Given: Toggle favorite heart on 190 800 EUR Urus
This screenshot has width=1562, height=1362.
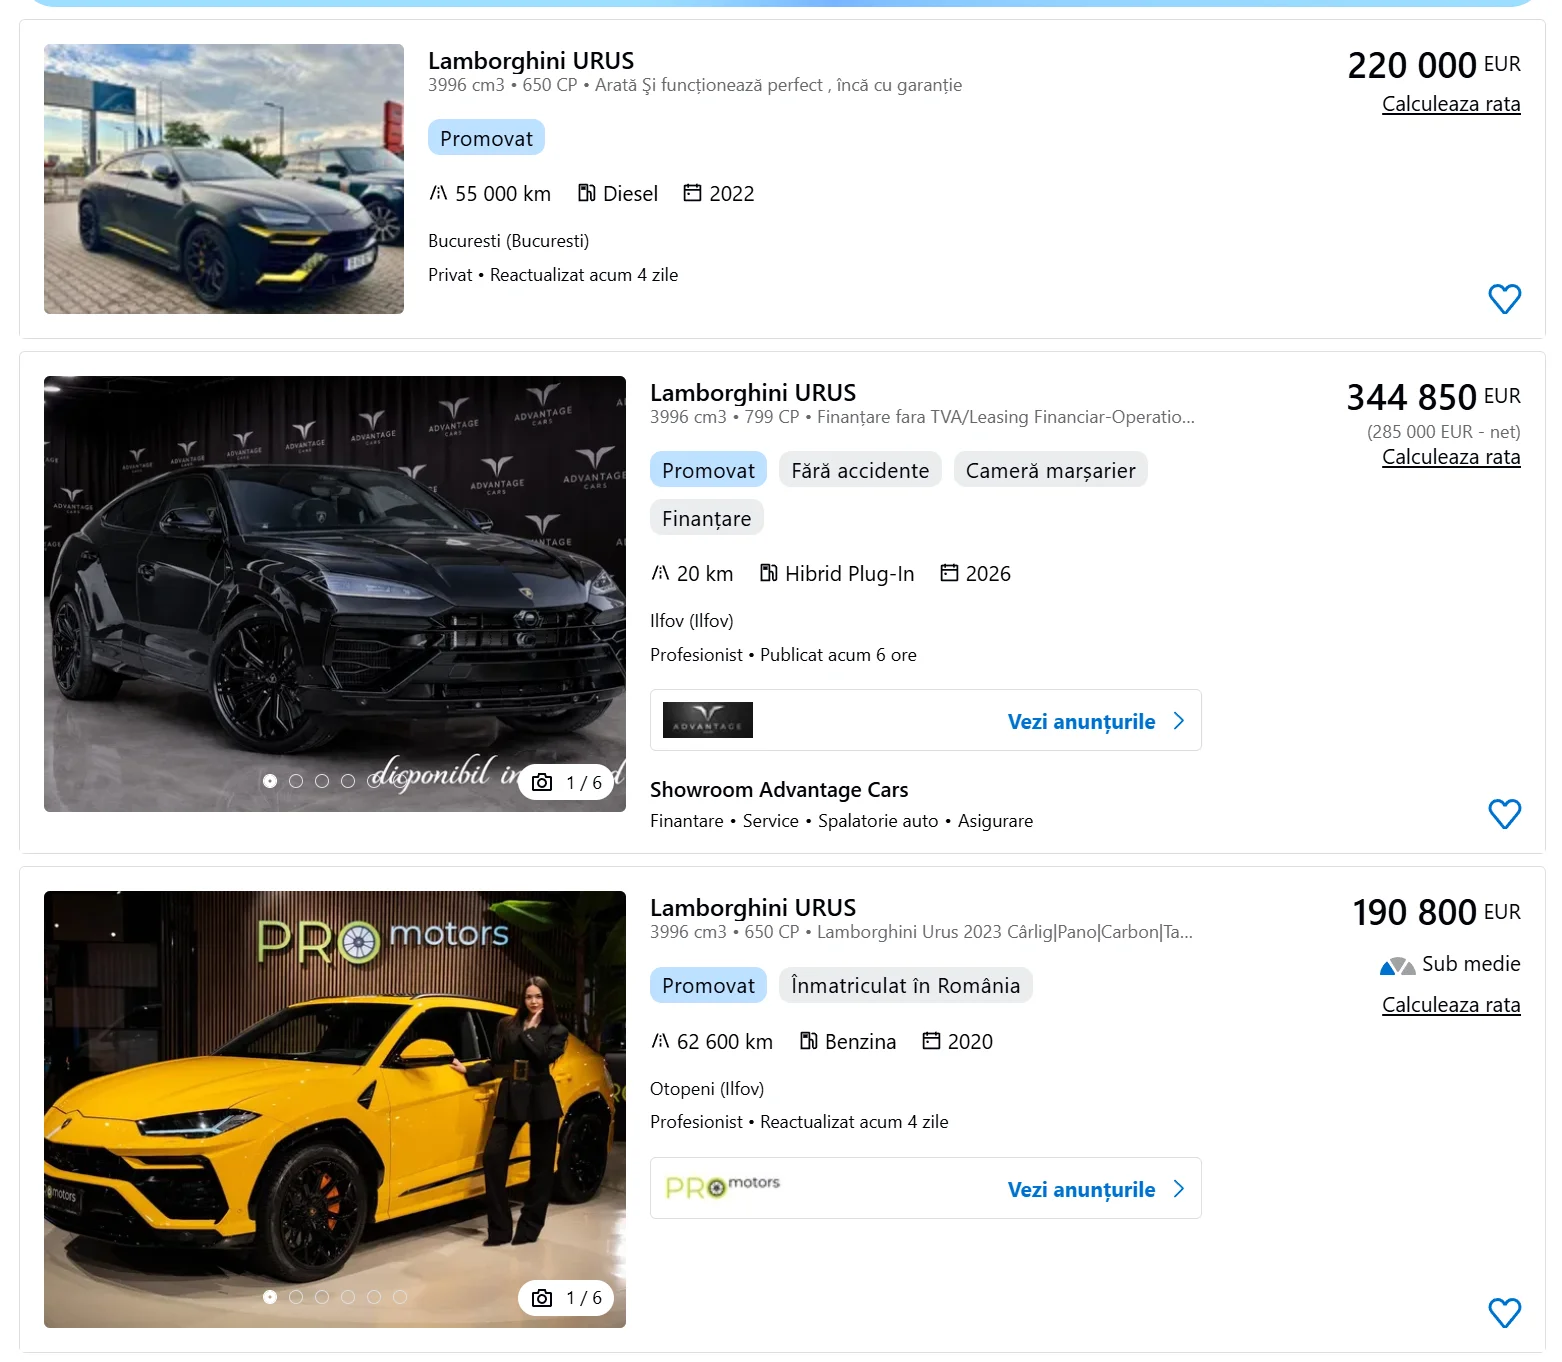Looking at the screenshot, I should (1504, 1312).
